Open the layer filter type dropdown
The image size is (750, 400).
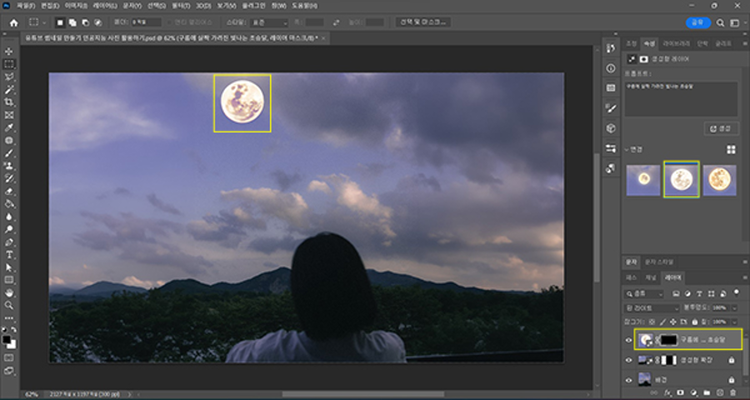644,293
